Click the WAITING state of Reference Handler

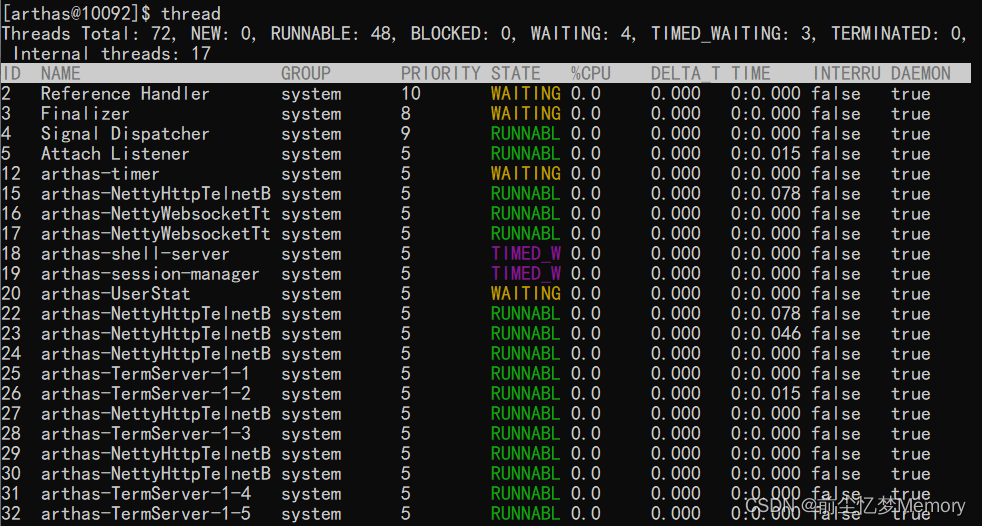click(x=525, y=93)
